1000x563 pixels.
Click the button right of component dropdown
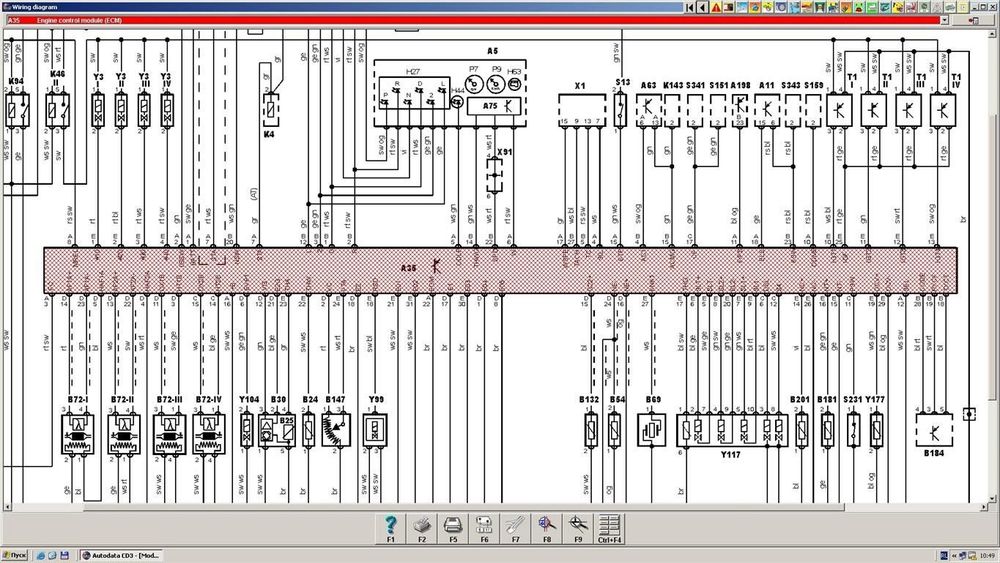pyautogui.click(x=973, y=20)
